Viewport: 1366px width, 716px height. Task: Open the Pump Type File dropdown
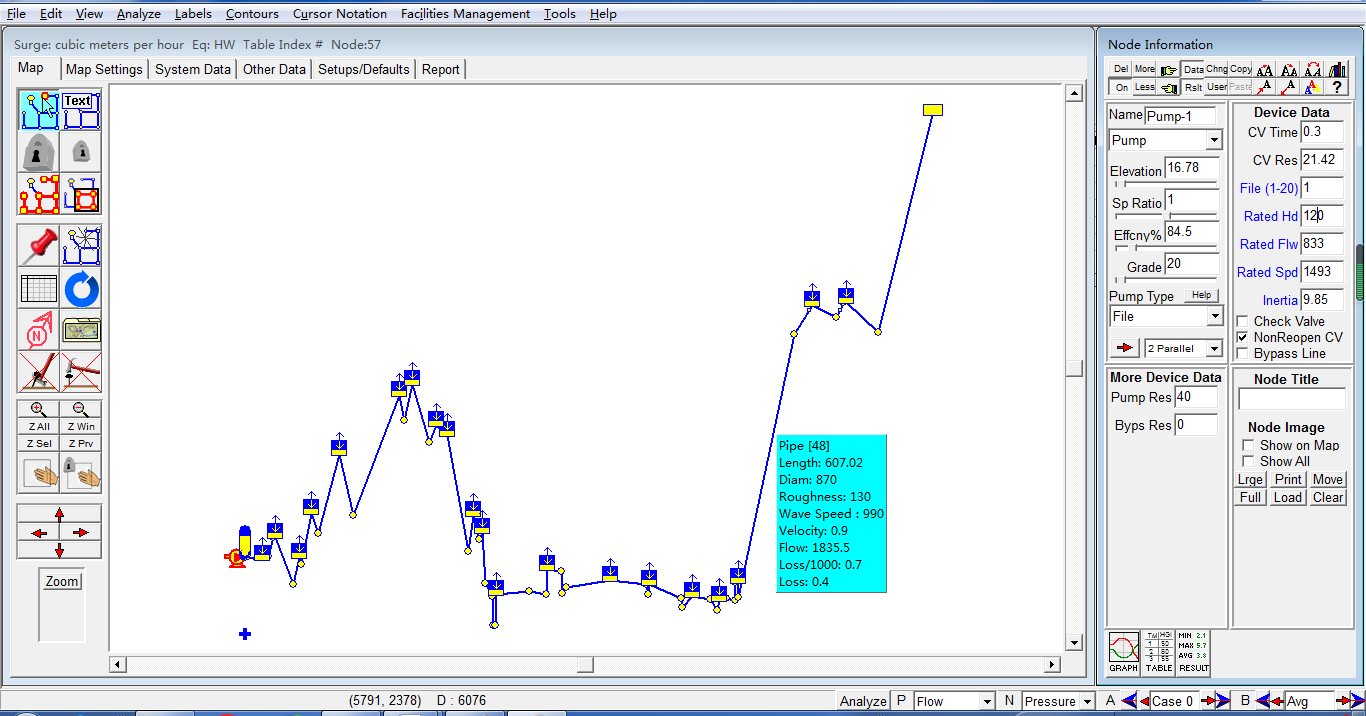1214,317
